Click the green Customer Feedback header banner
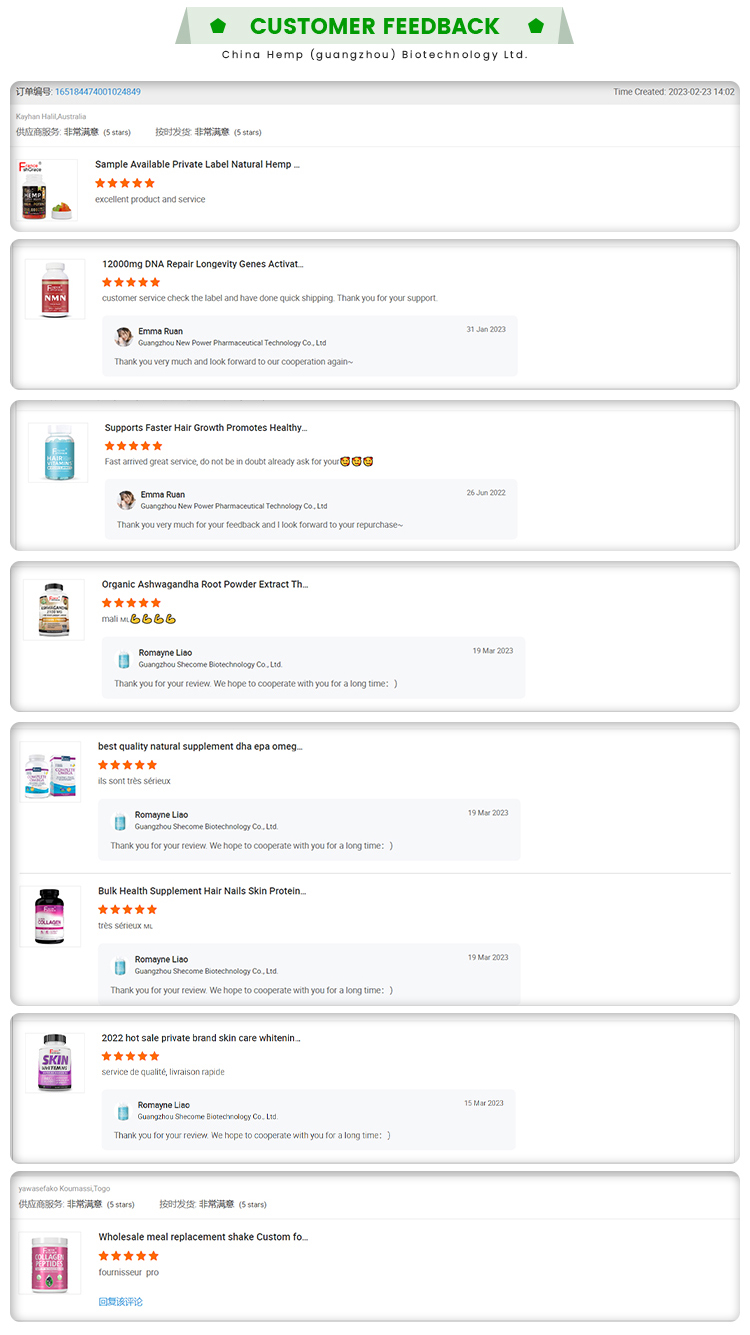The width and height of the screenshot is (750, 1335). [375, 26]
